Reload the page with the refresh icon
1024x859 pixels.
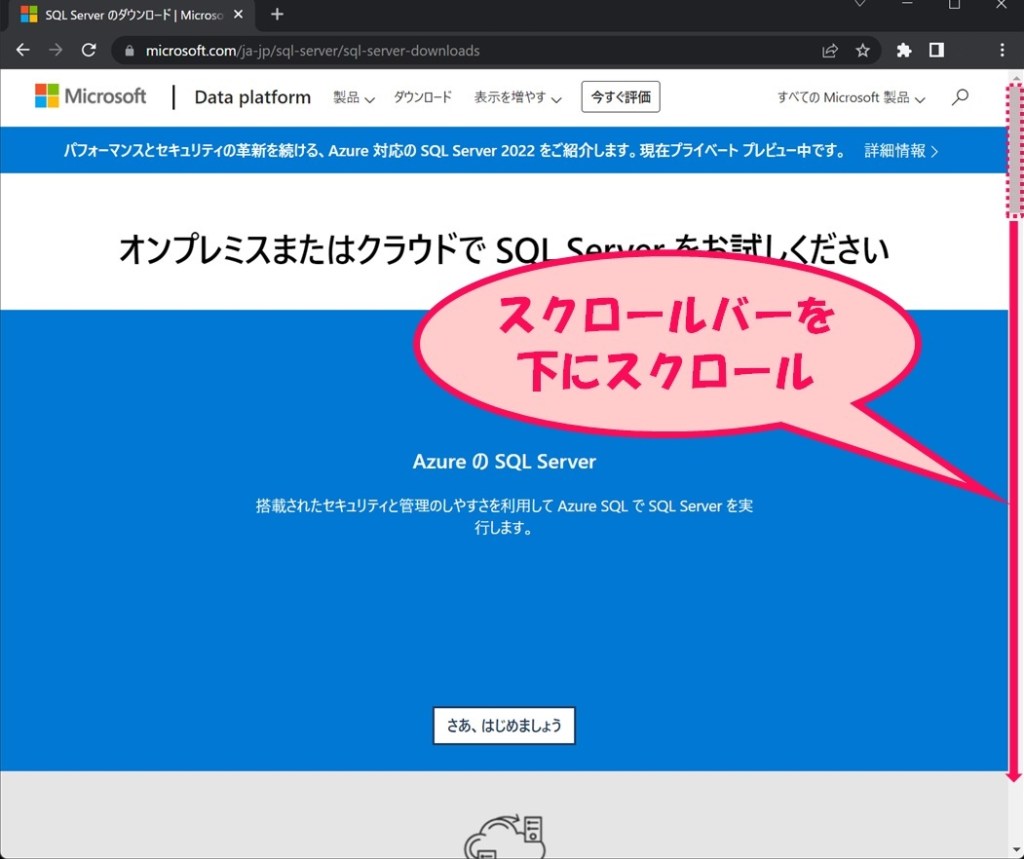coord(89,50)
